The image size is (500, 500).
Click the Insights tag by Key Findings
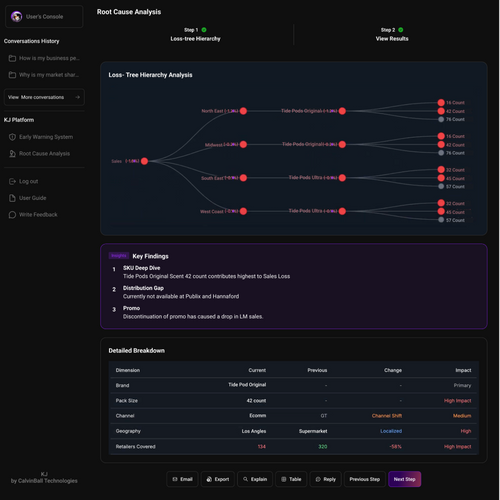coord(119,256)
